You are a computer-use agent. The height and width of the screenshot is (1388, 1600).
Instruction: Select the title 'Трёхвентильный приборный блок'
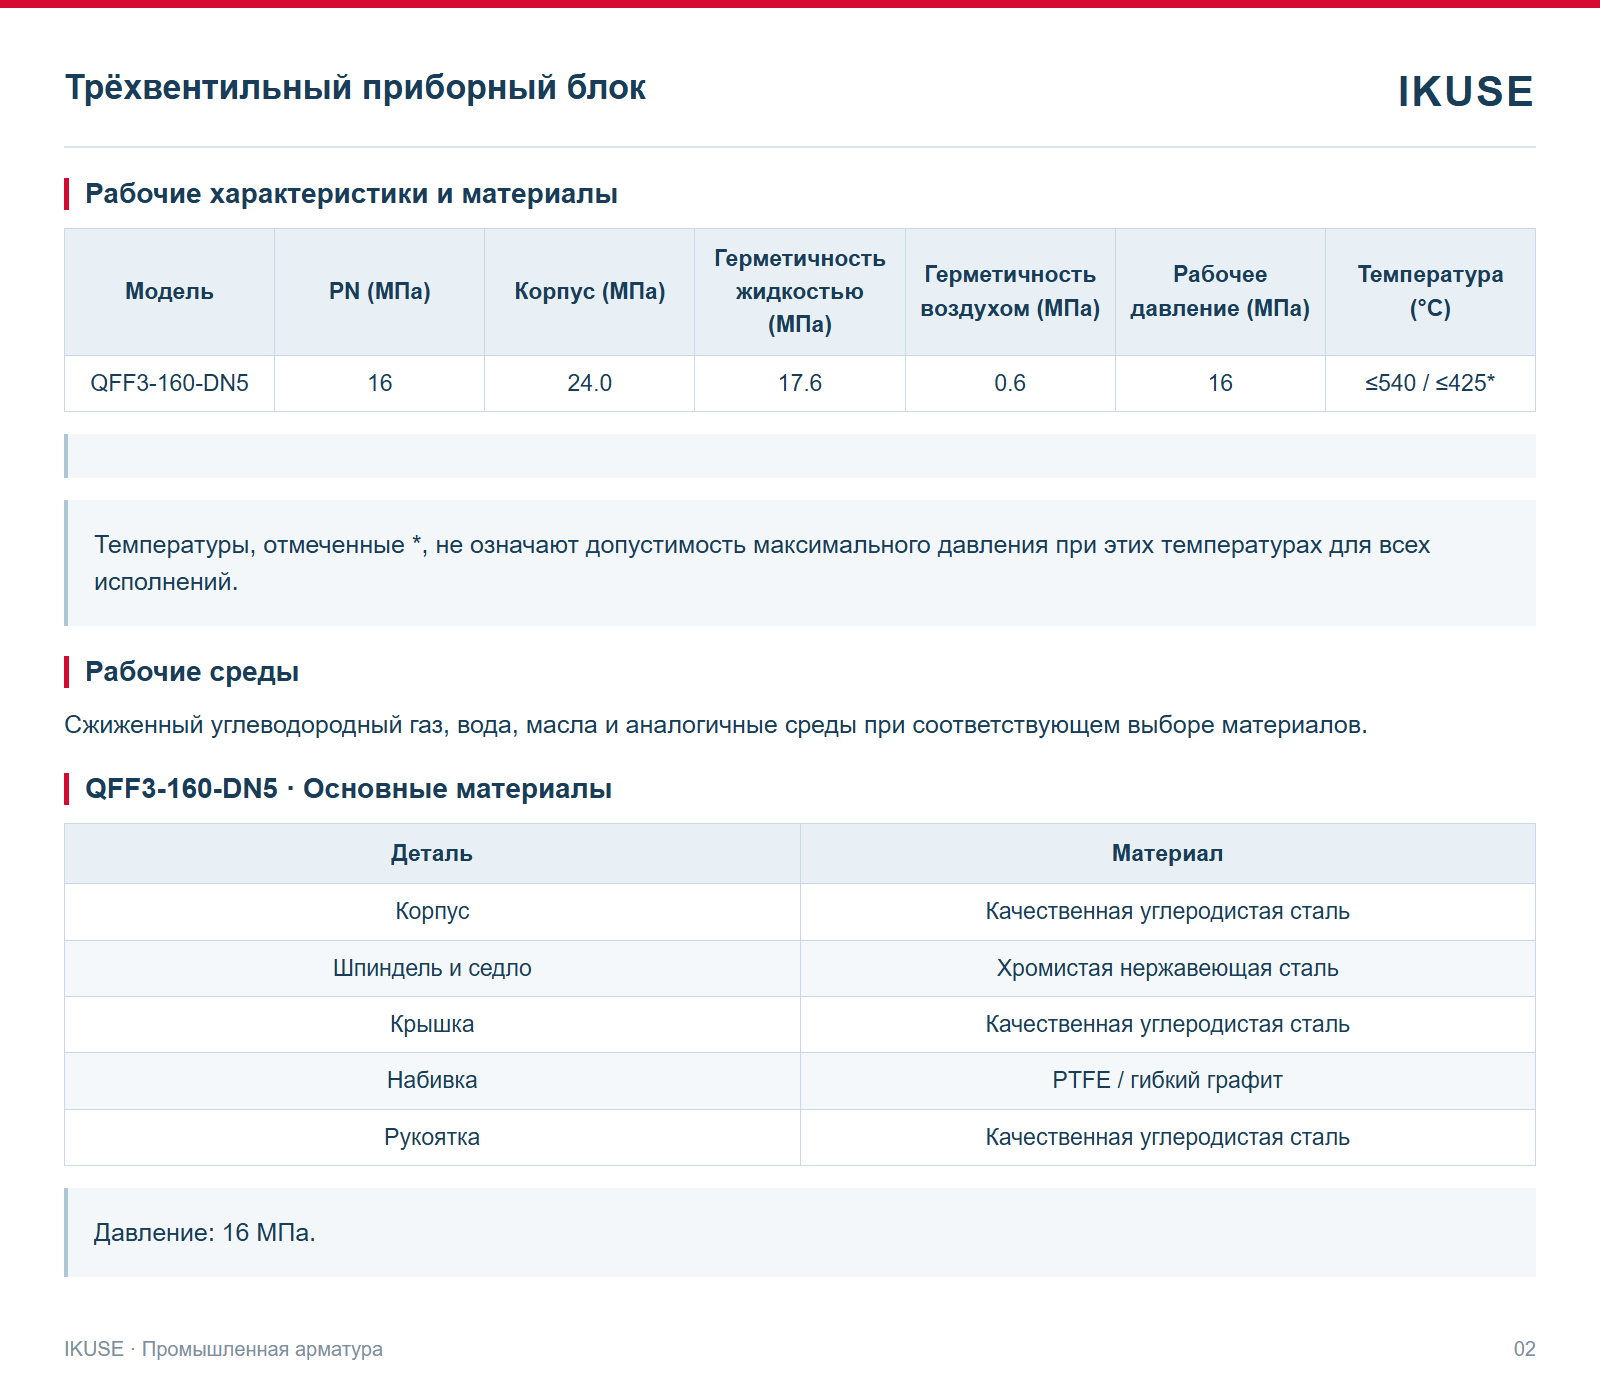[355, 88]
